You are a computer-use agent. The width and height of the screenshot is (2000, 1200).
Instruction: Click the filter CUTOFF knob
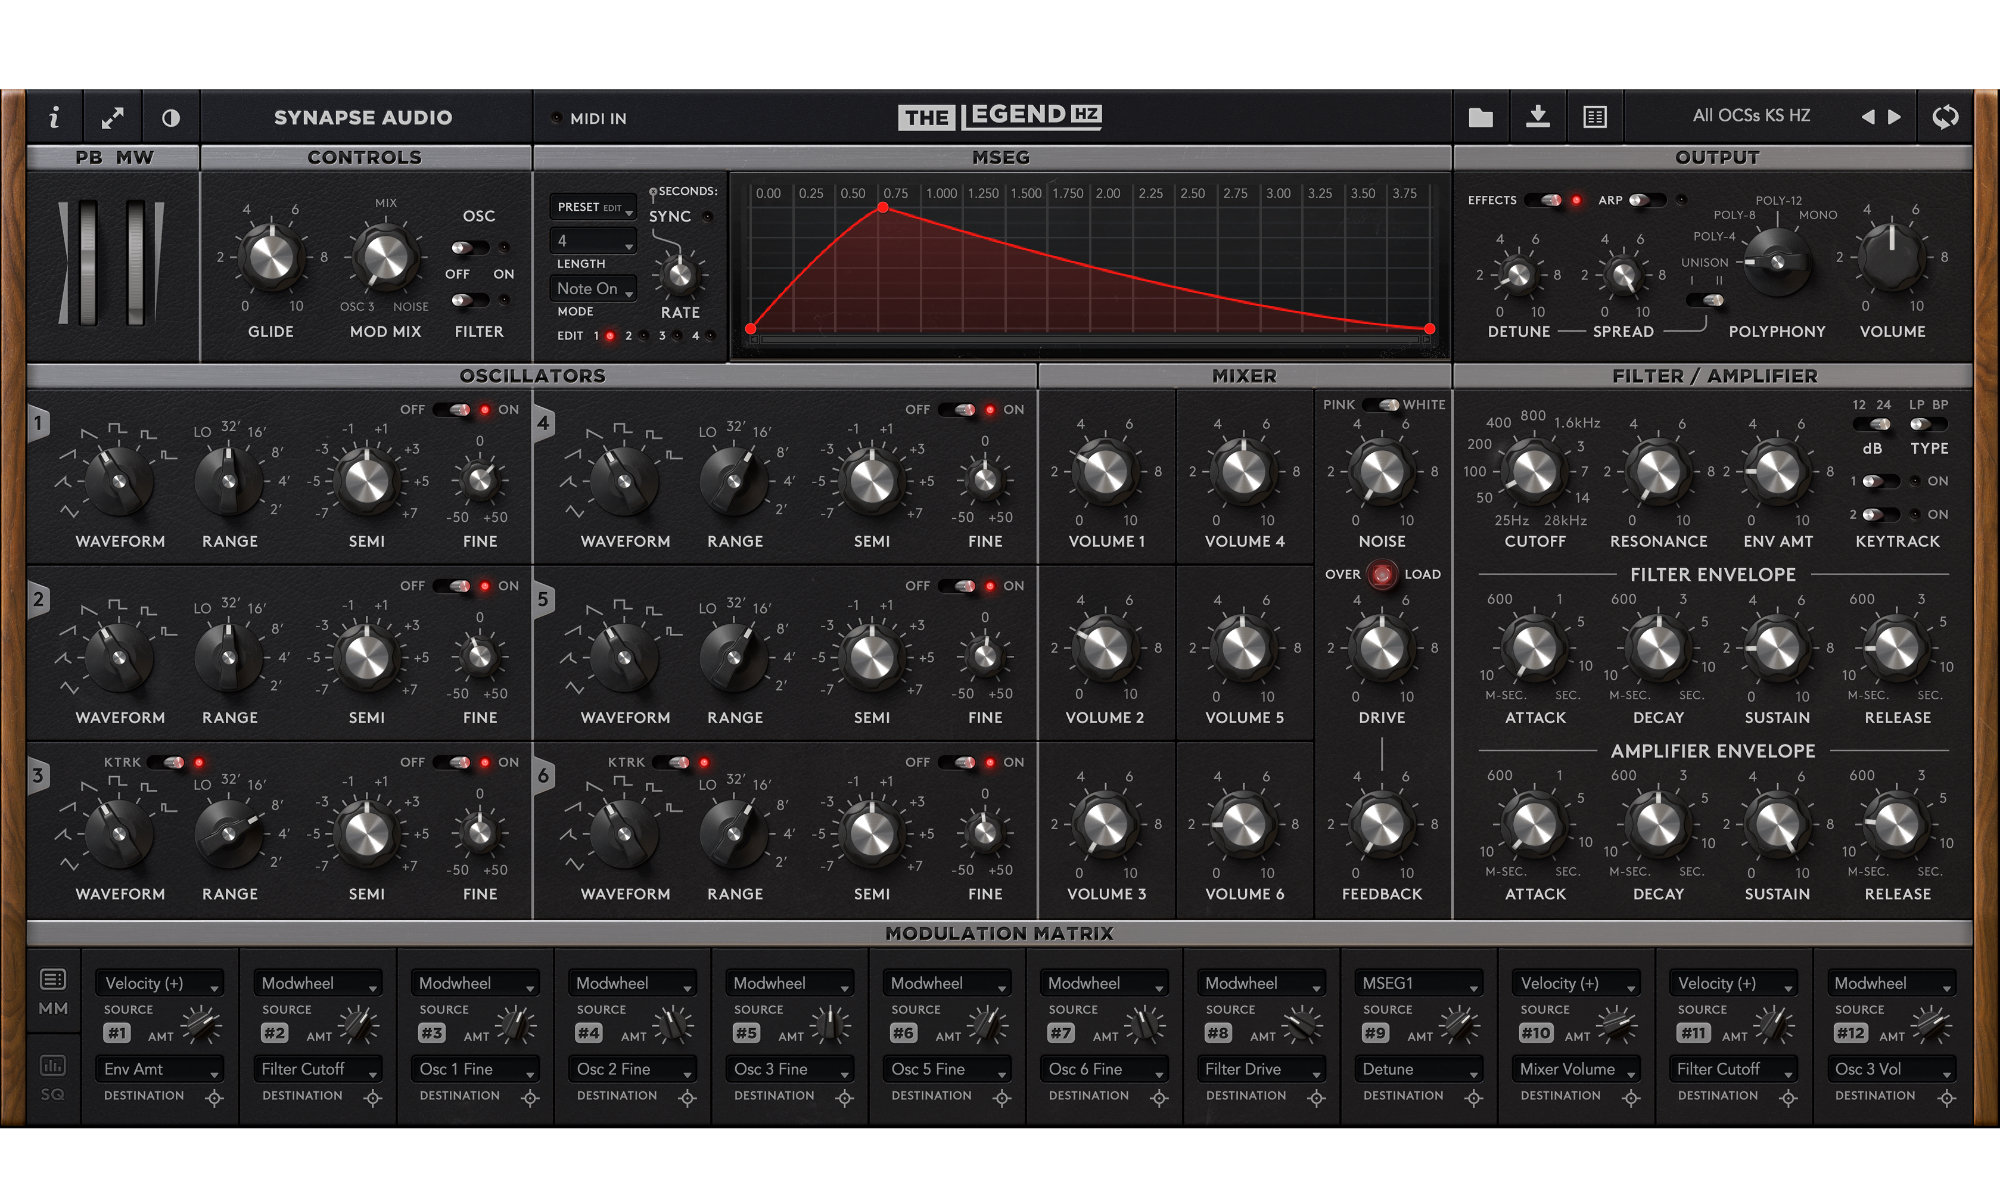point(1533,472)
